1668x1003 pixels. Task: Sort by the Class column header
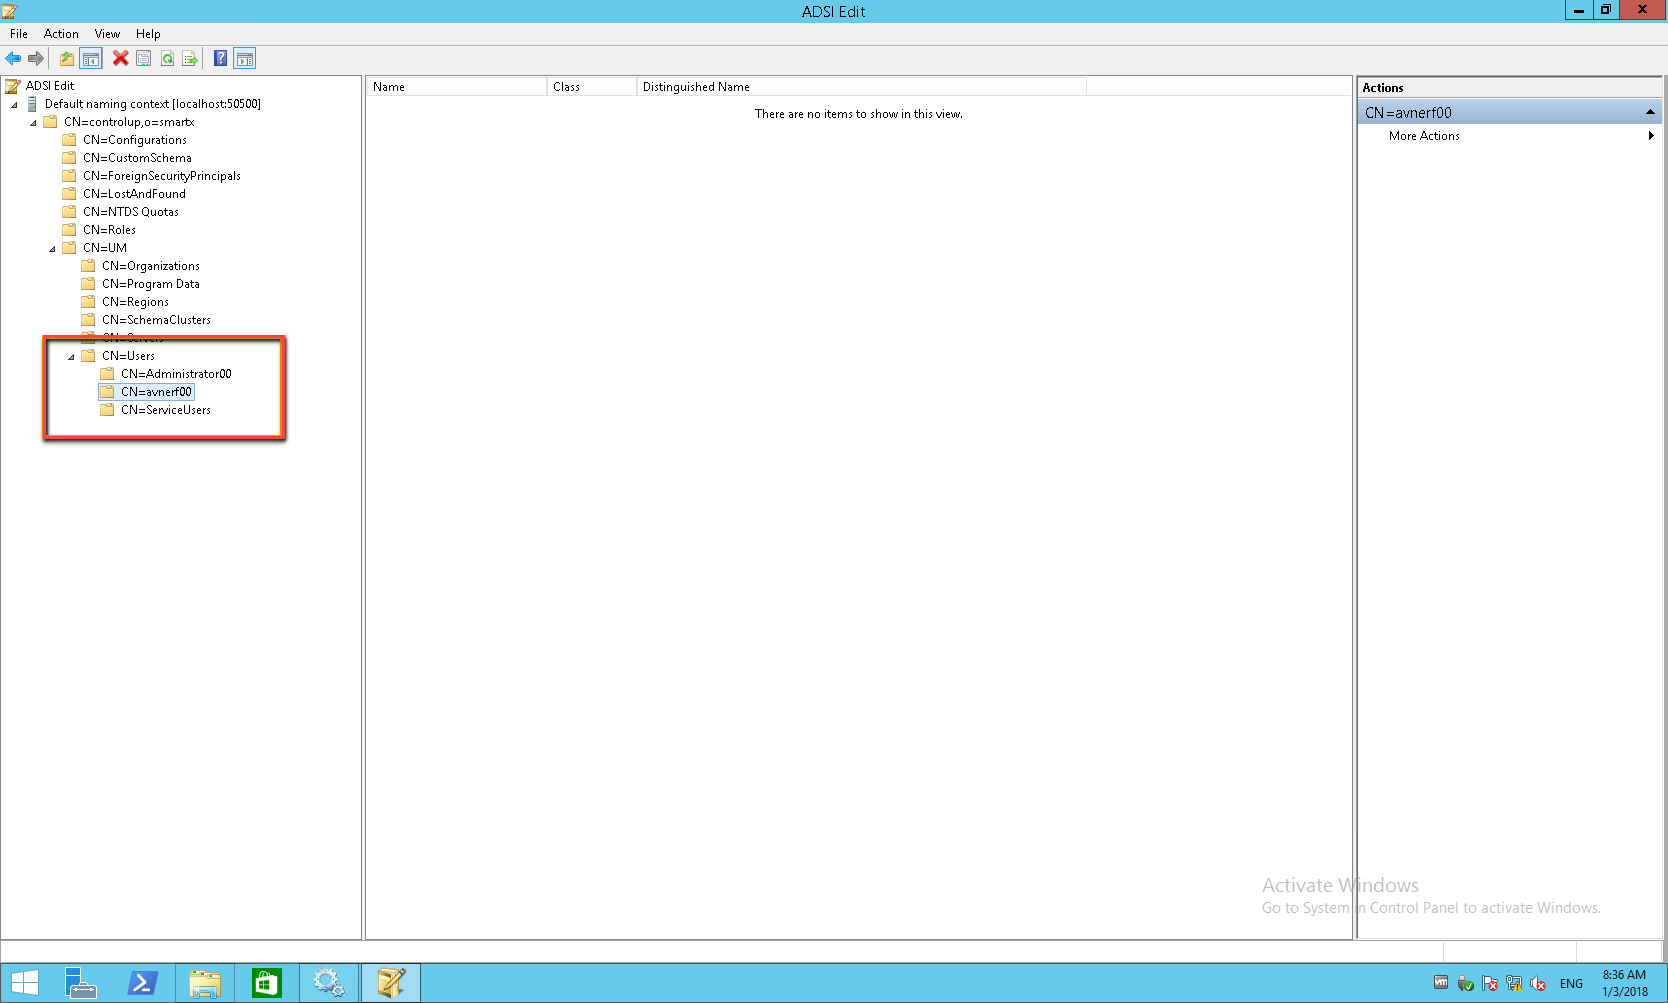(592, 87)
